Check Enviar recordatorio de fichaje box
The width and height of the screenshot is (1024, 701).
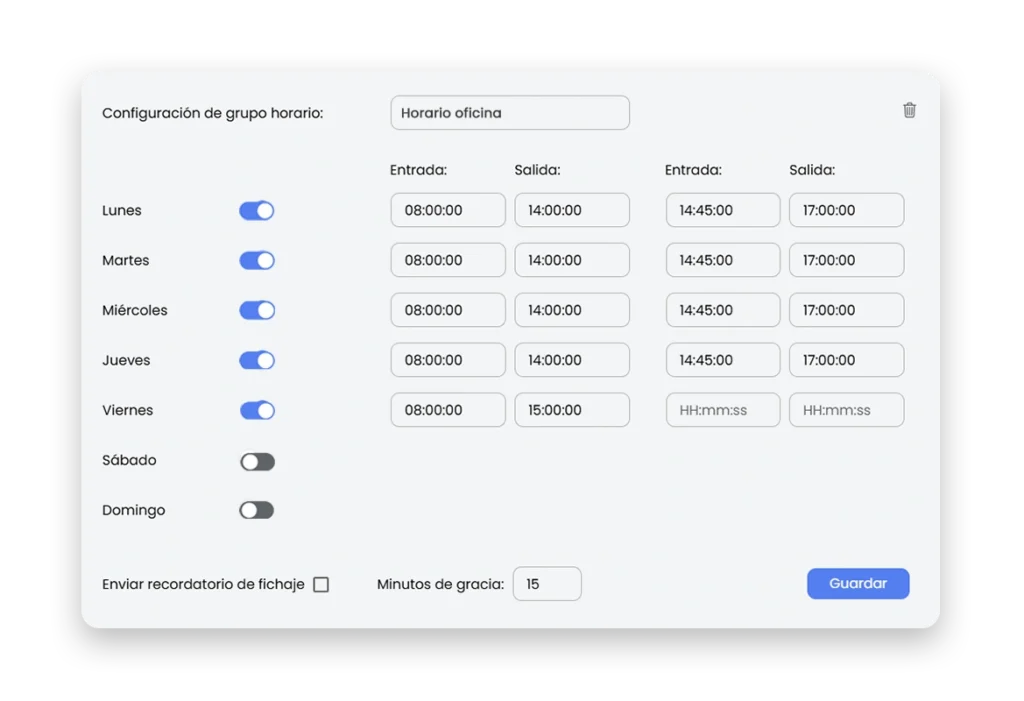[321, 585]
